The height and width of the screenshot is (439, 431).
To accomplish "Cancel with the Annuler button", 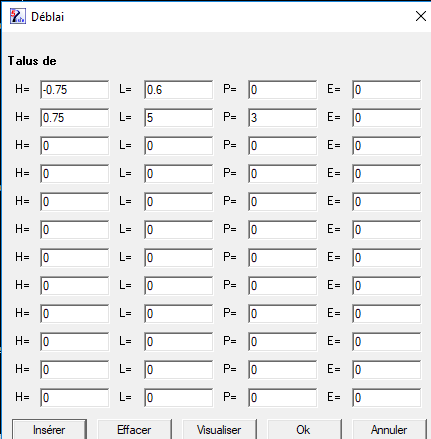I will click(x=389, y=430).
